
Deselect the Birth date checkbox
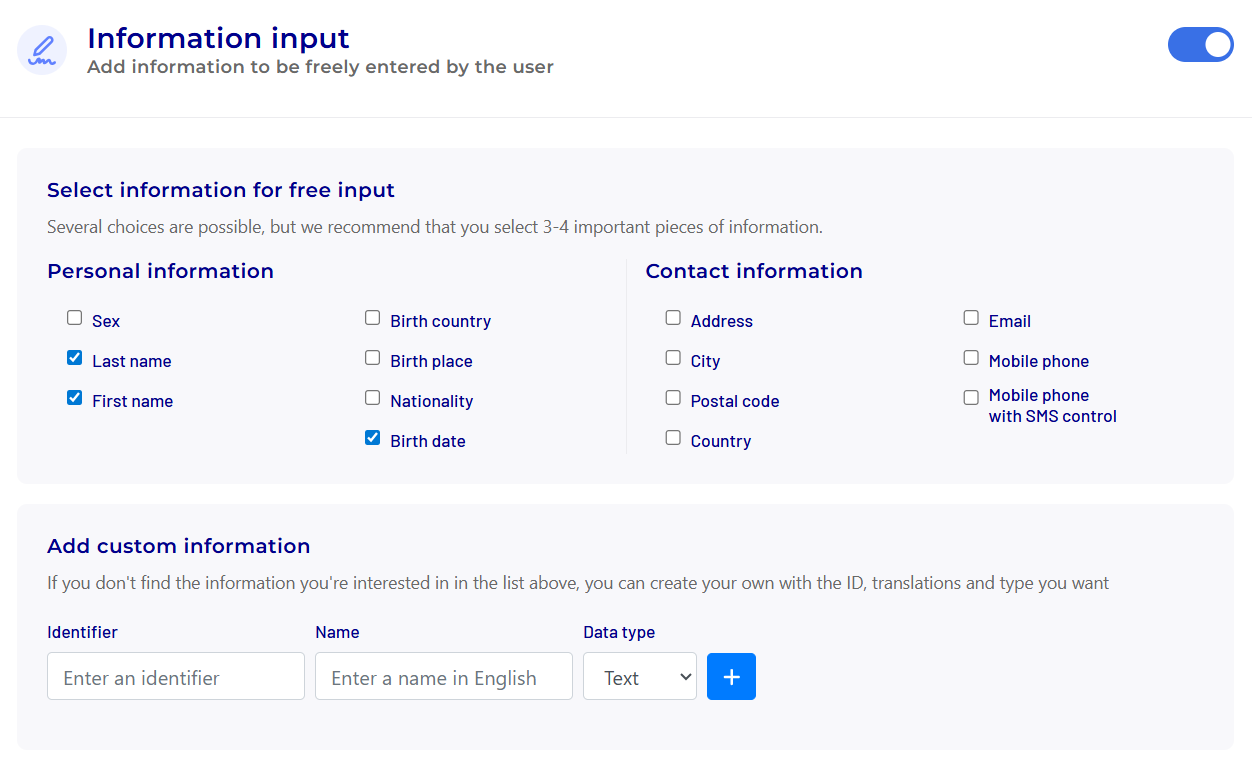(x=373, y=438)
